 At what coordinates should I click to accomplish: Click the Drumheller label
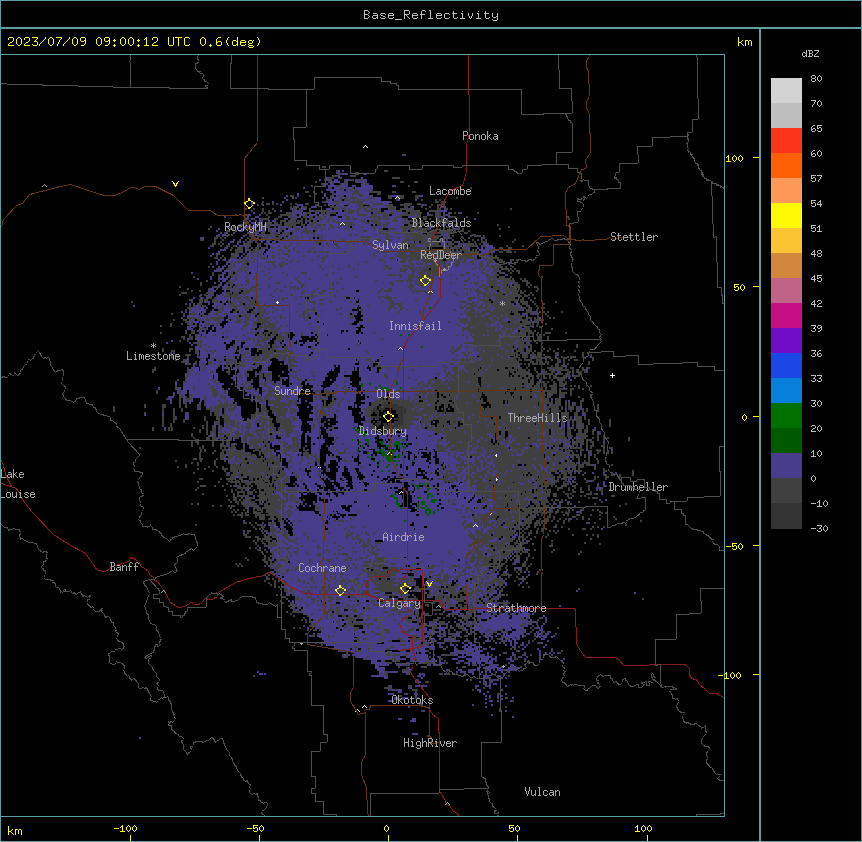click(x=638, y=487)
